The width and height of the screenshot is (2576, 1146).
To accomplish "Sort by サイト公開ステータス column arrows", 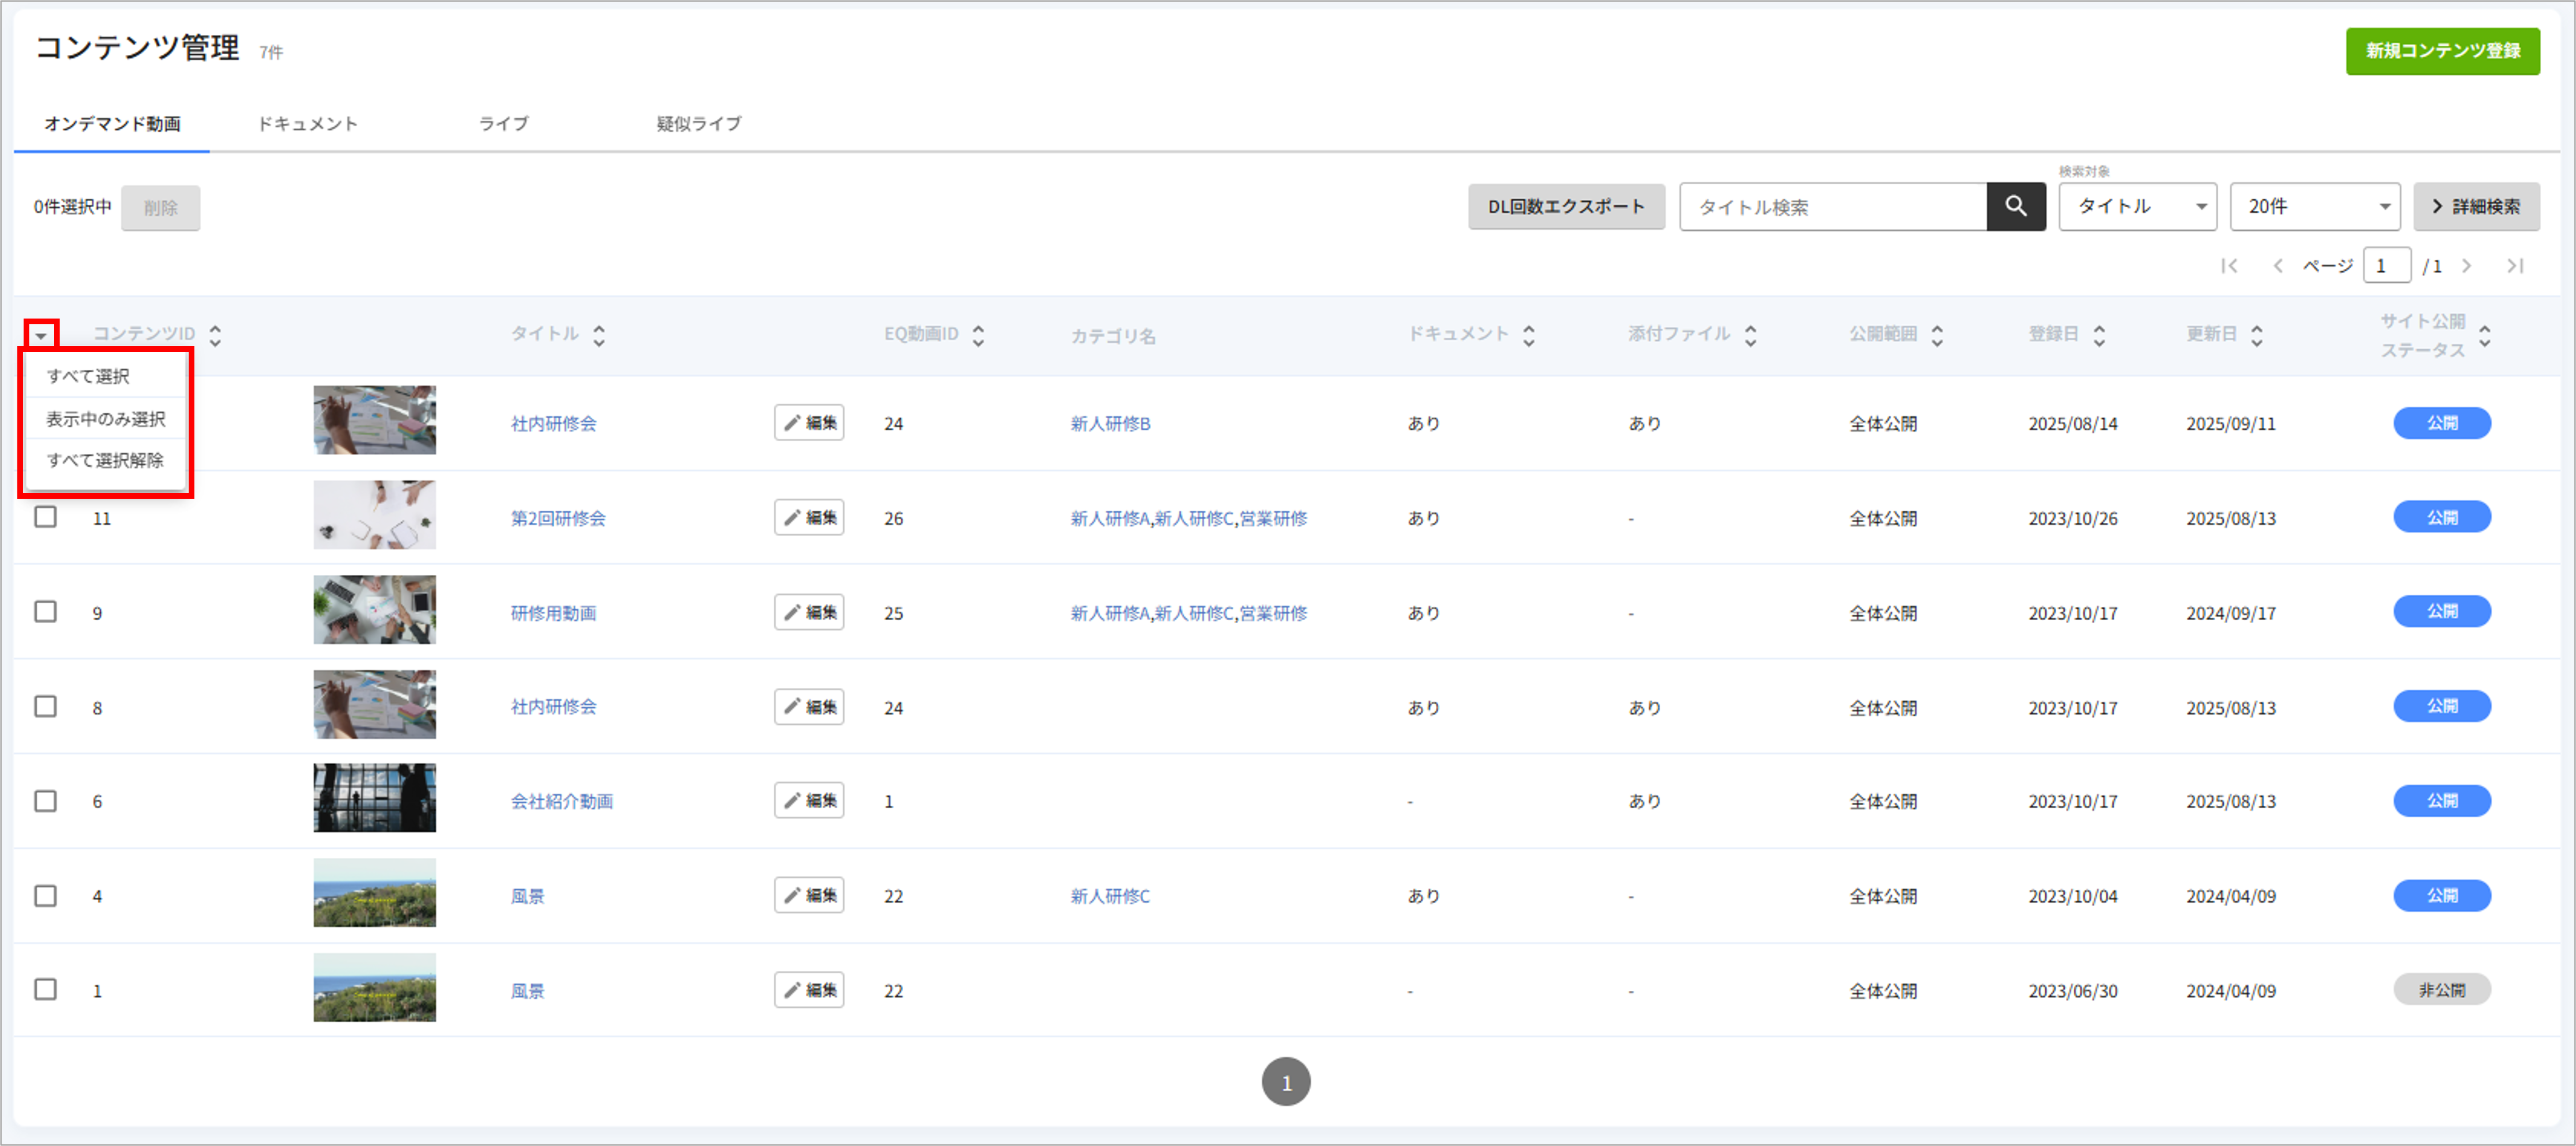I will [2485, 335].
